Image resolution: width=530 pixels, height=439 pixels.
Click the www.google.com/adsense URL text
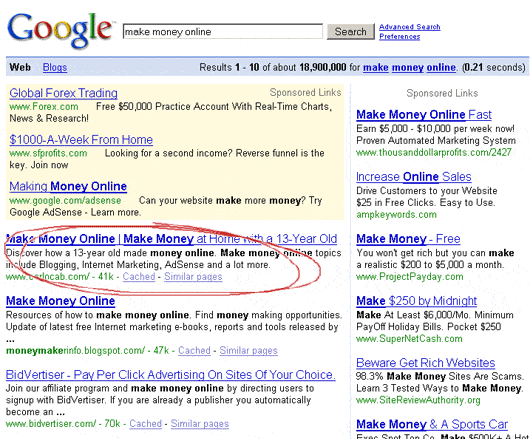click(65, 200)
